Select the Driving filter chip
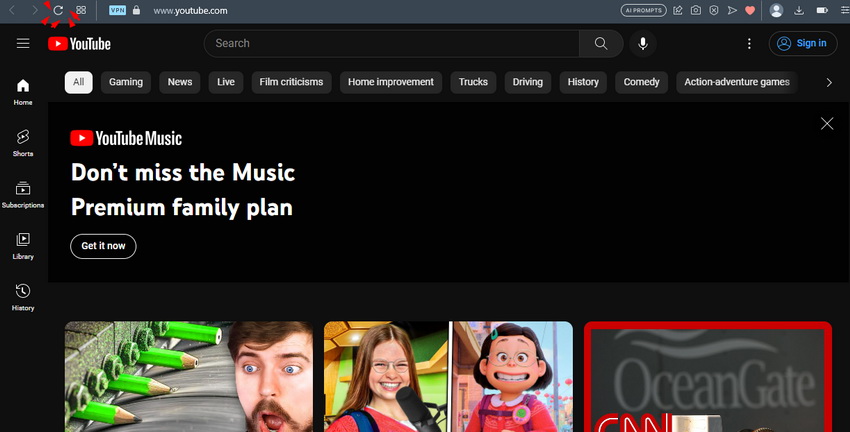The height and width of the screenshot is (432, 850). pos(528,82)
